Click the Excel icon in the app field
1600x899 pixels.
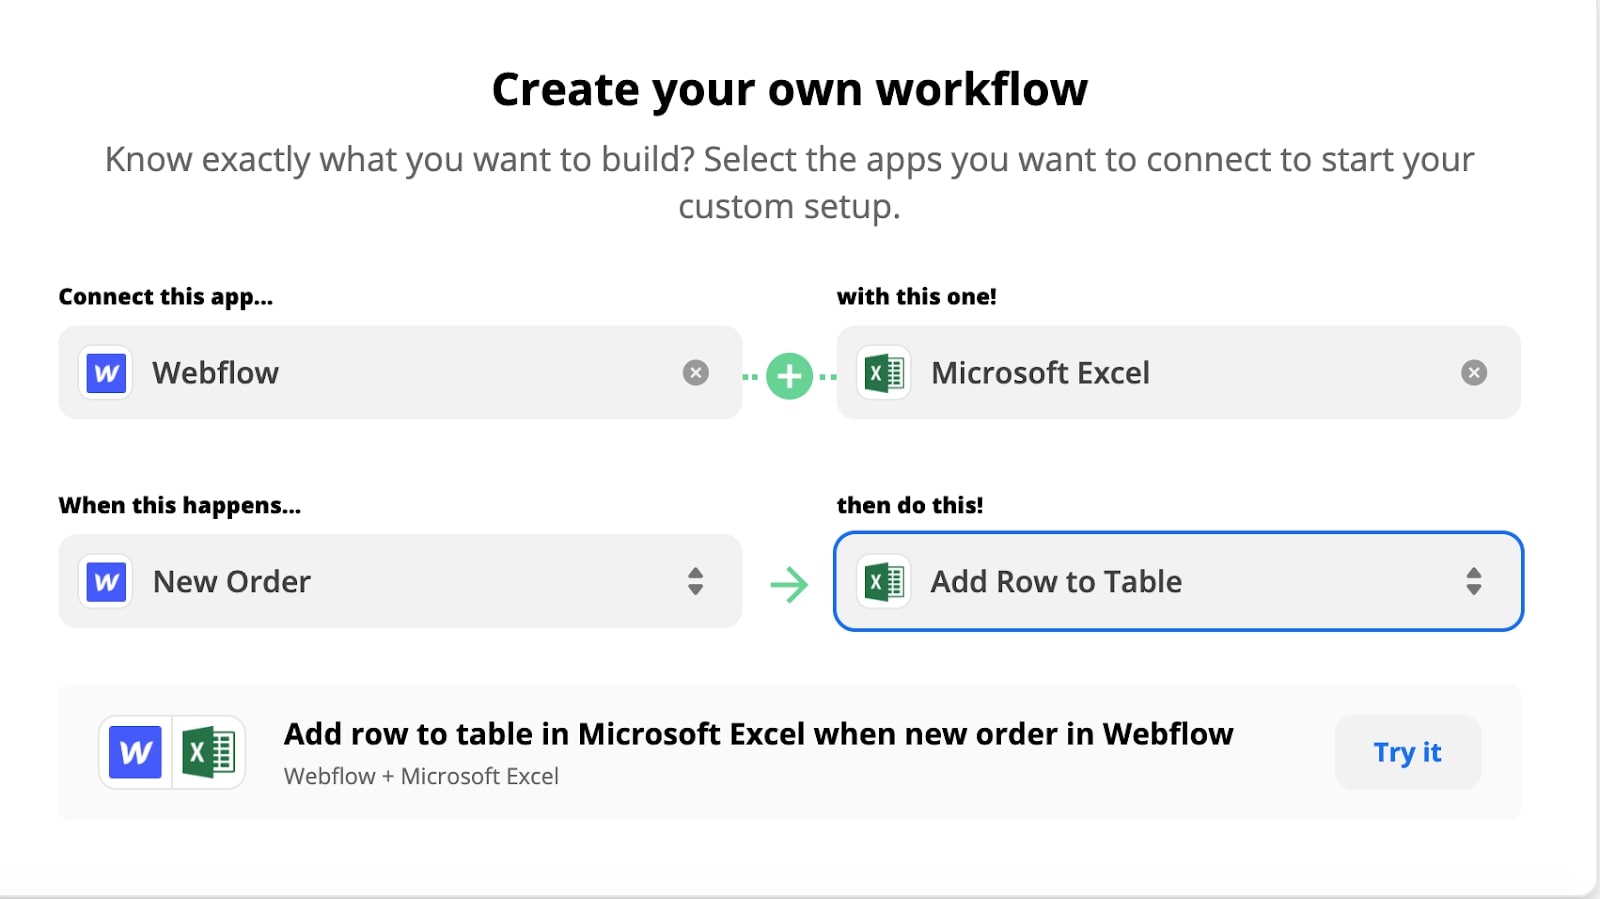tap(884, 373)
